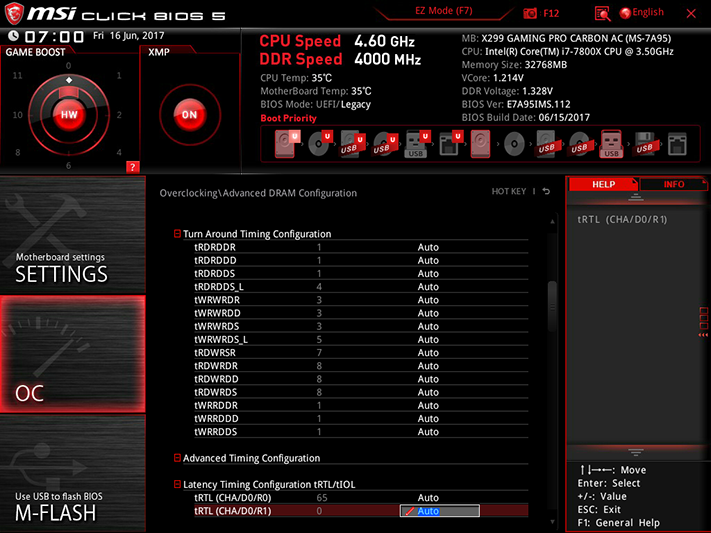Open the BIOS search magnifier icon
This screenshot has height=533, width=711.
click(602, 14)
